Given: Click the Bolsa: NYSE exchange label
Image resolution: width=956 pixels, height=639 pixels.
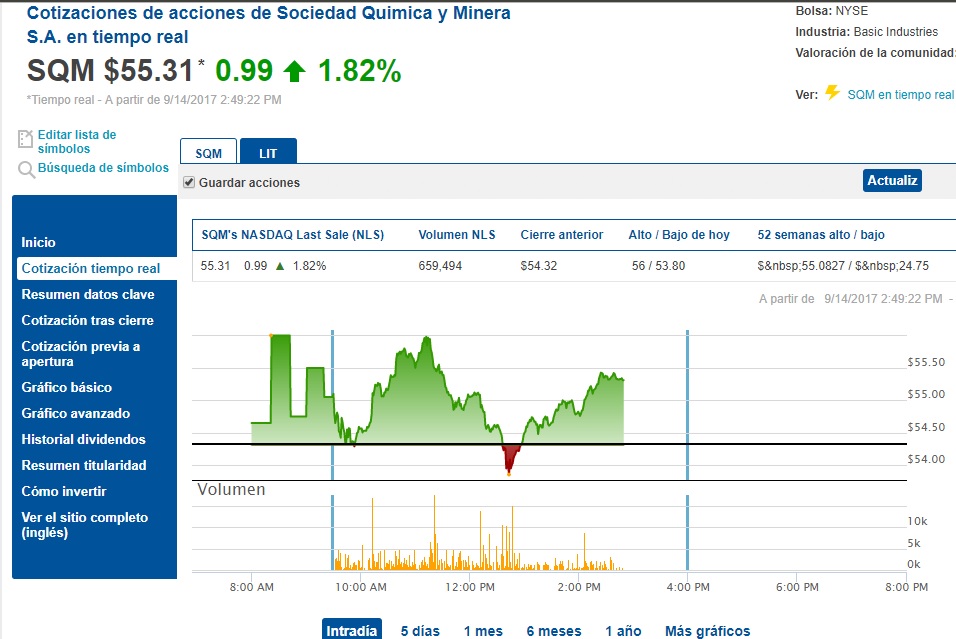Looking at the screenshot, I should (x=832, y=11).
